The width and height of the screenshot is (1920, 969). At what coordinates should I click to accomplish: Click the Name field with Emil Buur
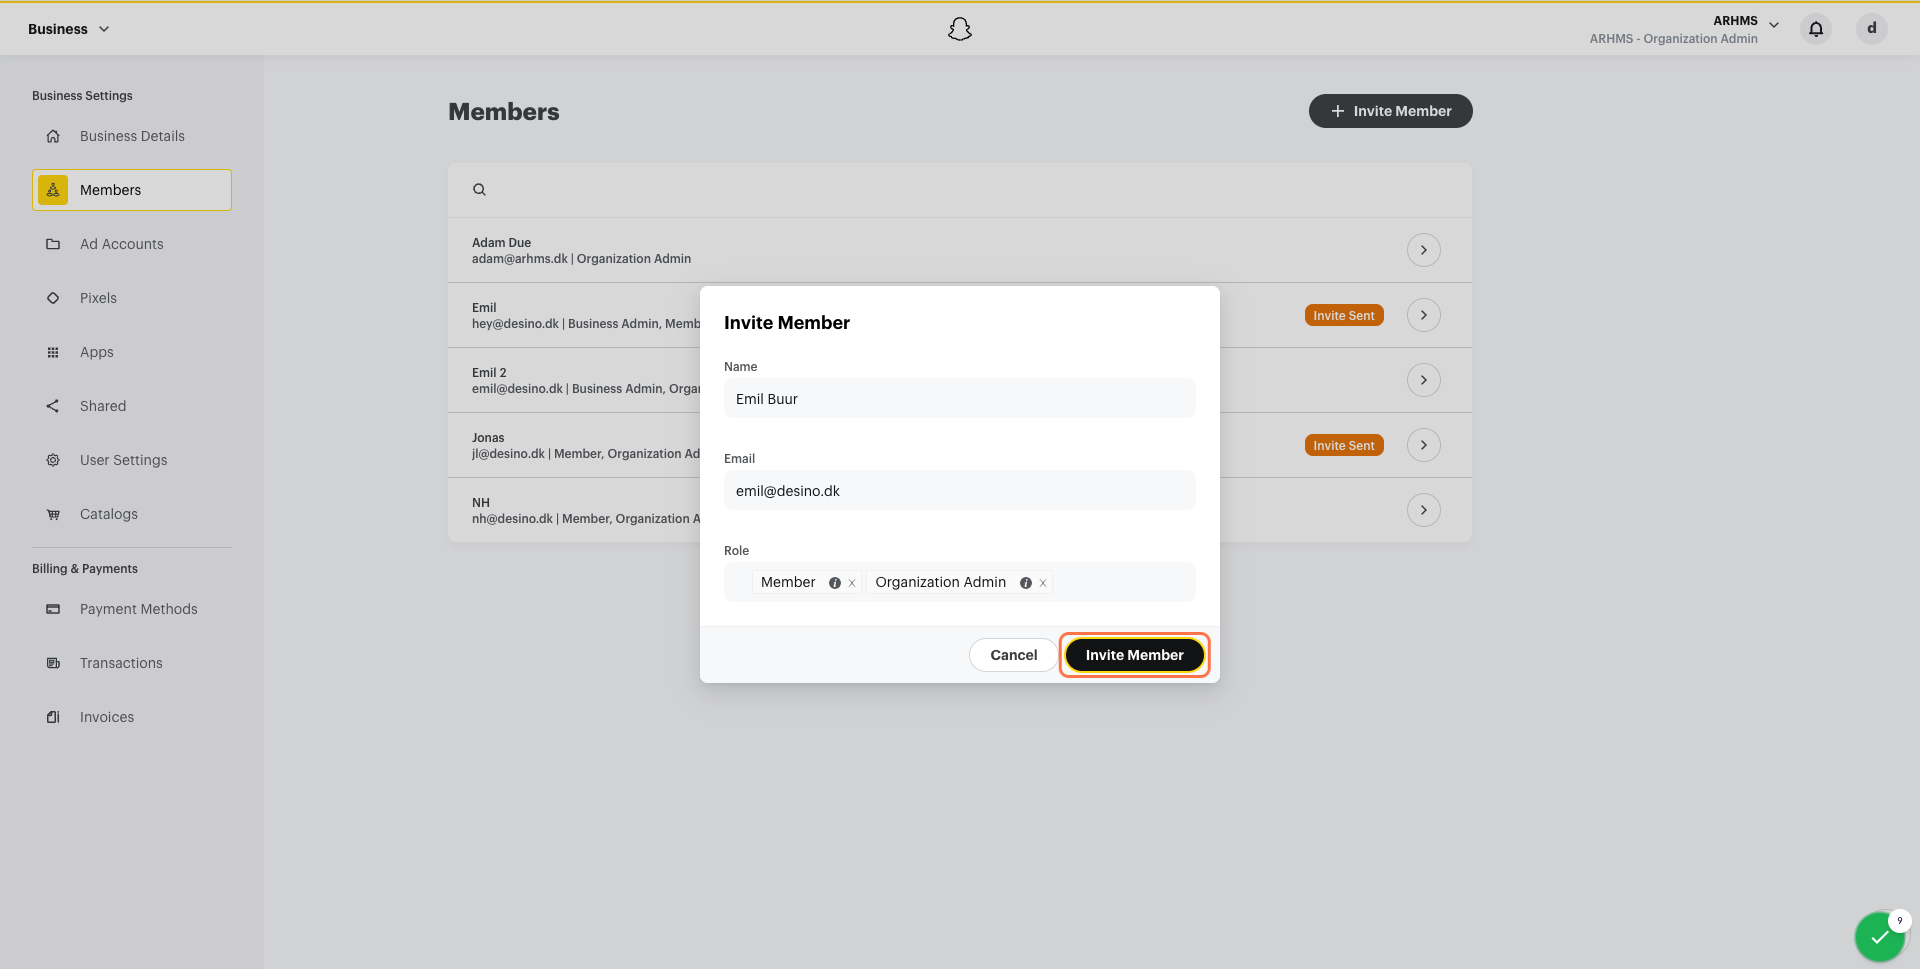tap(960, 398)
